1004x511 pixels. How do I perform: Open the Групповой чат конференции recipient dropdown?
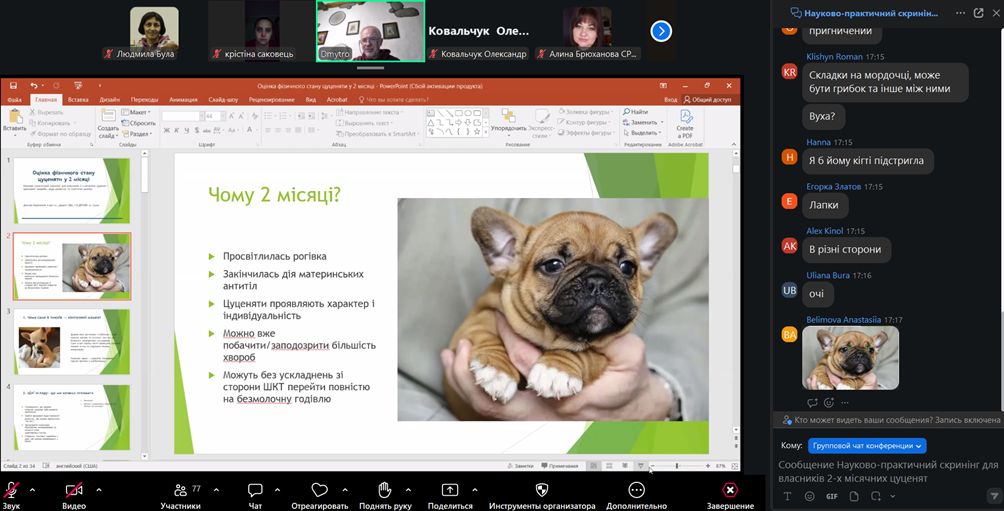[867, 446]
